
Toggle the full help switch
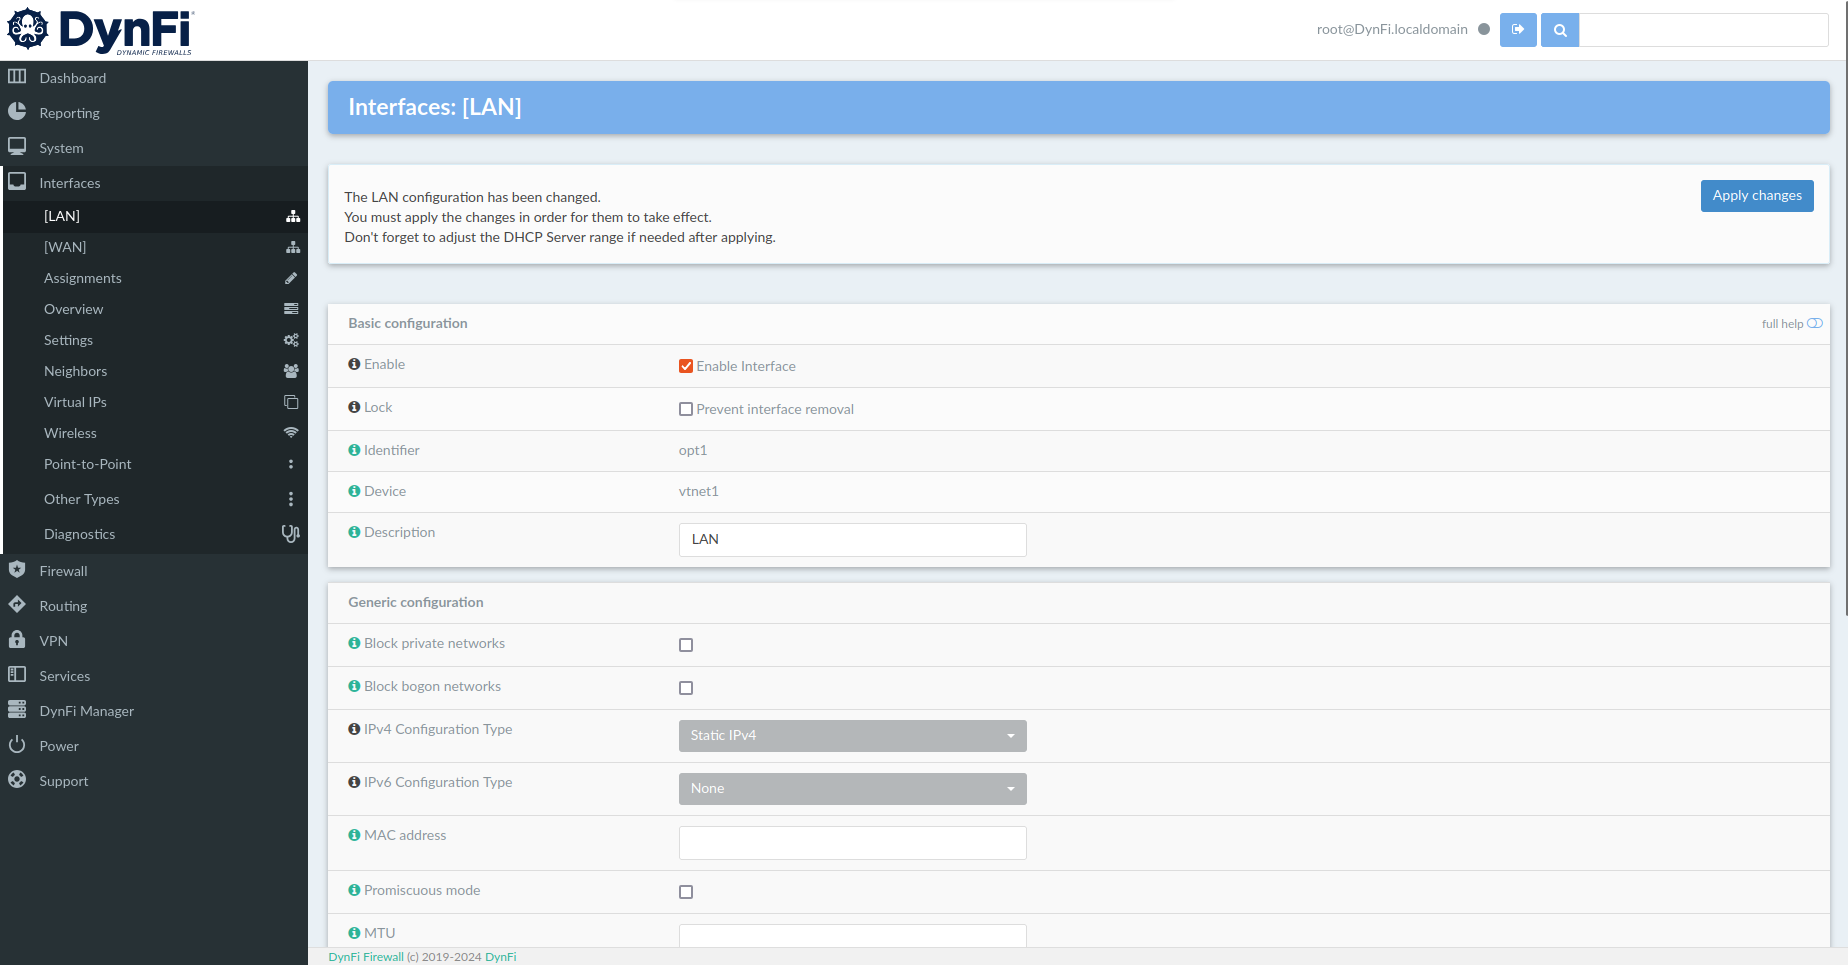(1814, 324)
